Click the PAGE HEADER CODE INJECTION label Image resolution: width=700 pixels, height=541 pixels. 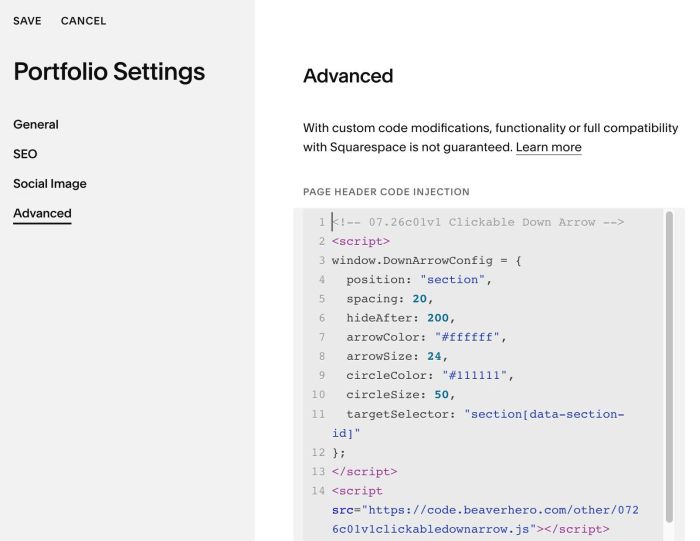point(386,192)
